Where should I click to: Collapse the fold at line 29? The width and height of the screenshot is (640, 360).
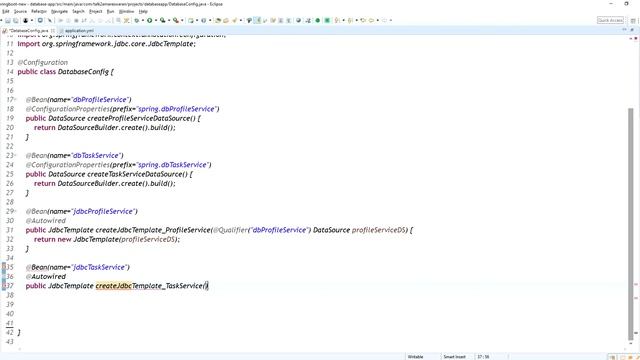click(15, 211)
